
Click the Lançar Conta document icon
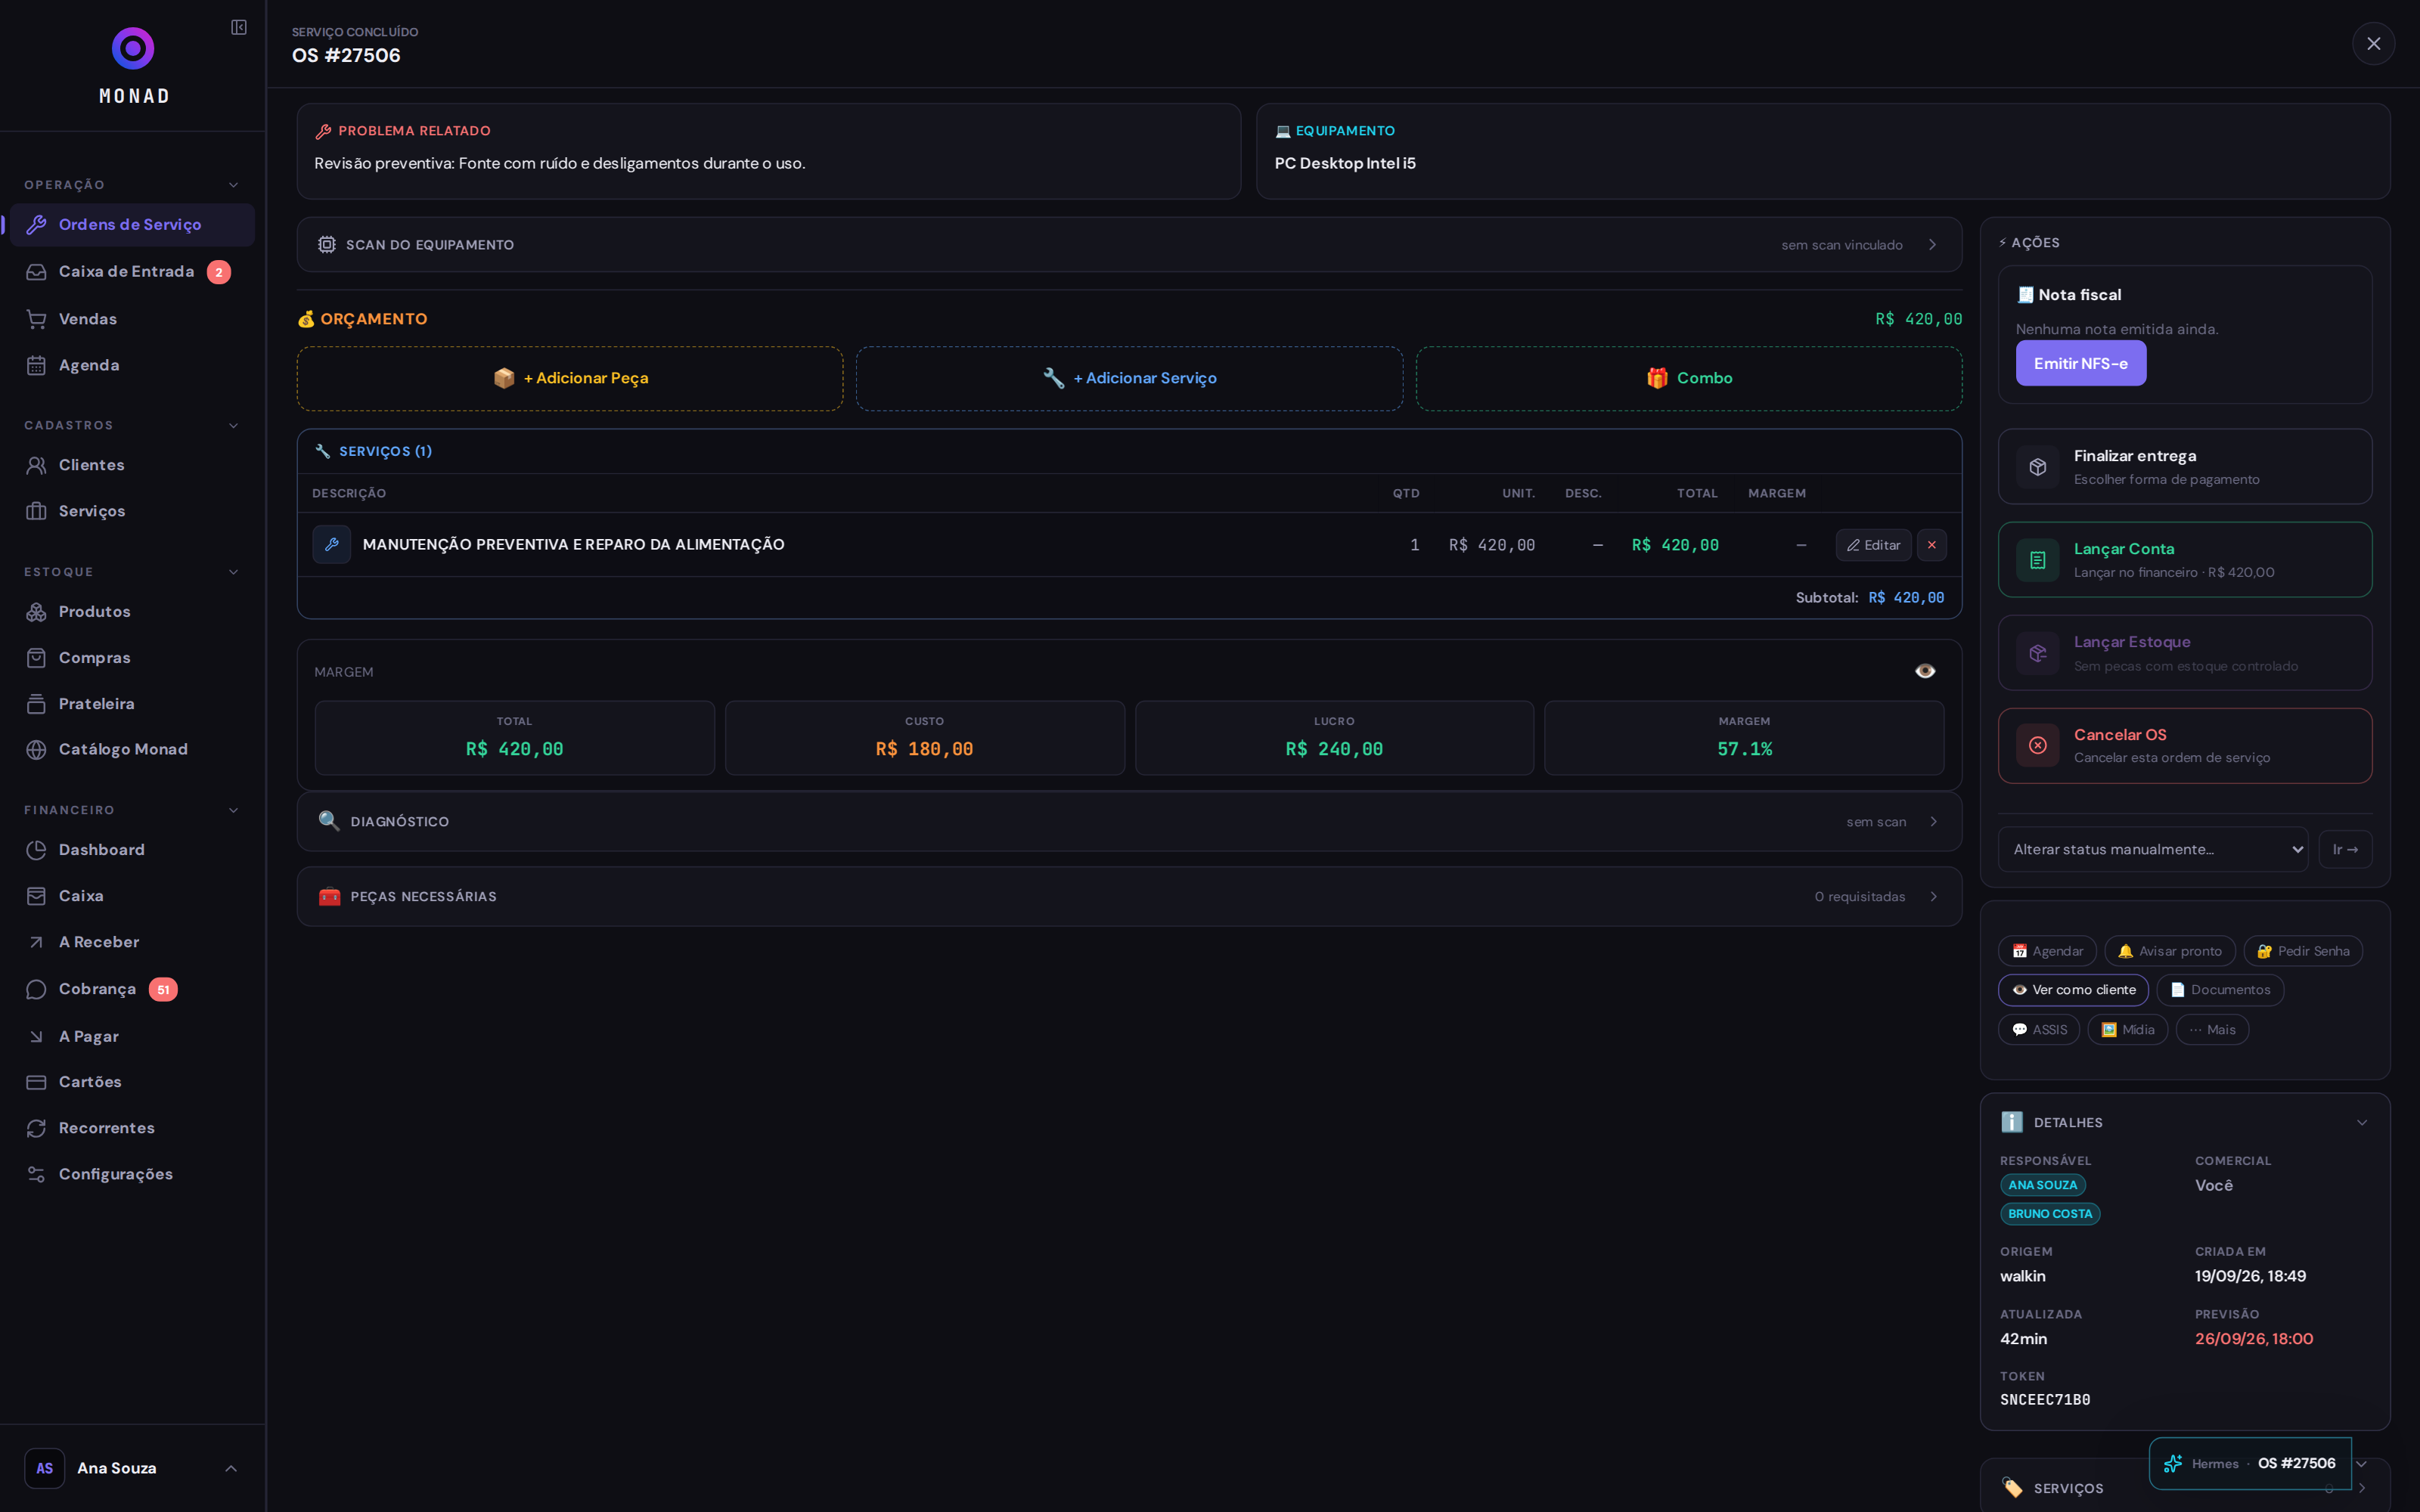pyautogui.click(x=2037, y=560)
